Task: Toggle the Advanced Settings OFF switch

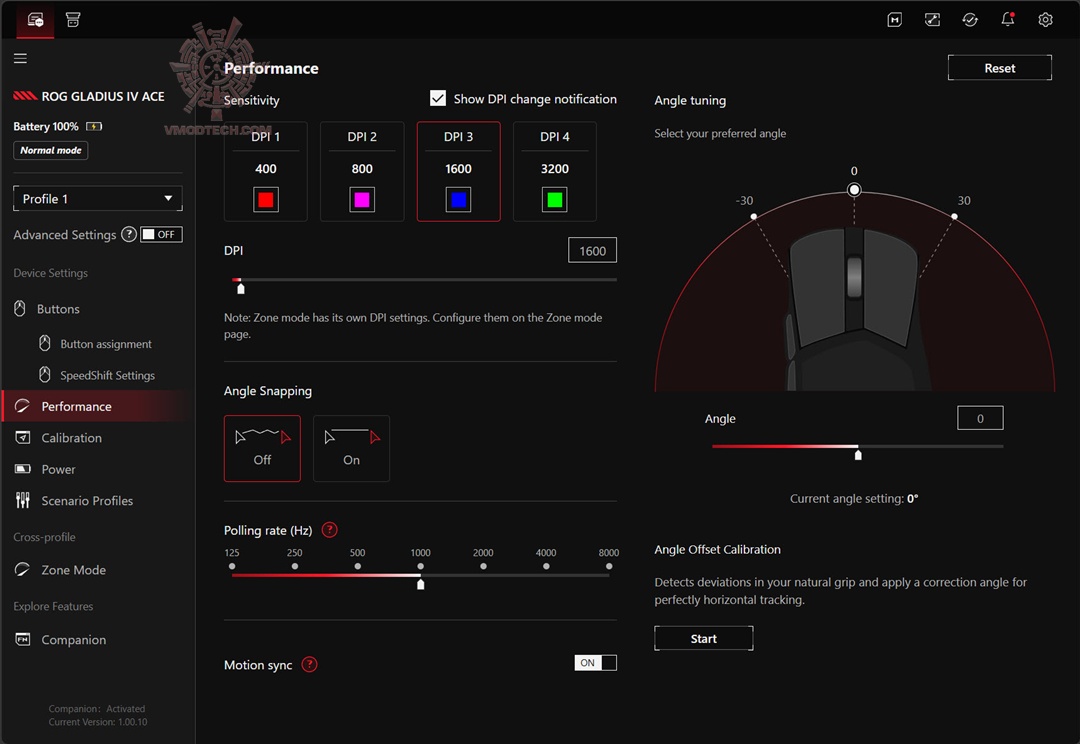Action: pos(161,234)
